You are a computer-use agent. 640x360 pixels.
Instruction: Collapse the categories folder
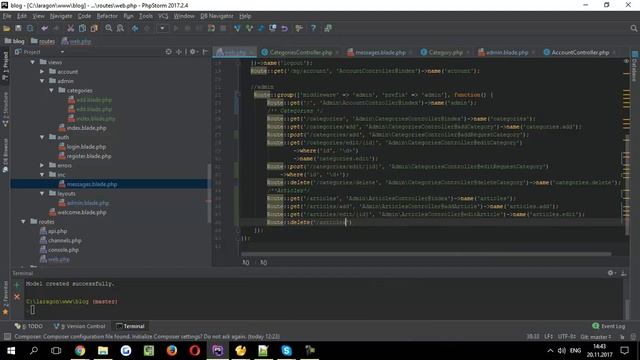pos(51,90)
